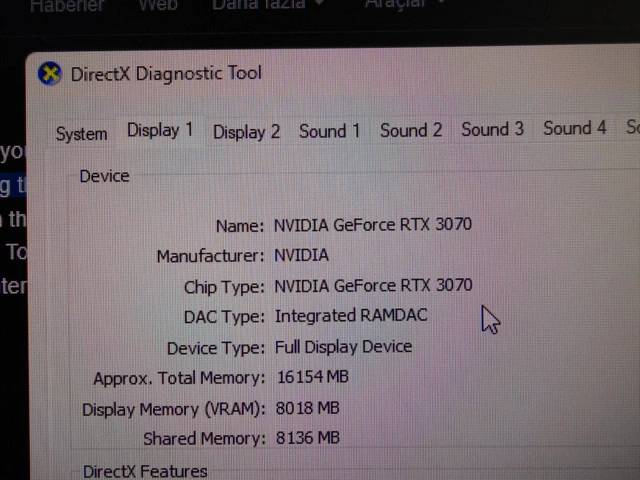The width and height of the screenshot is (640, 480).
Task: Click the Manufacturer NVIDIA value
Action: [x=301, y=256]
